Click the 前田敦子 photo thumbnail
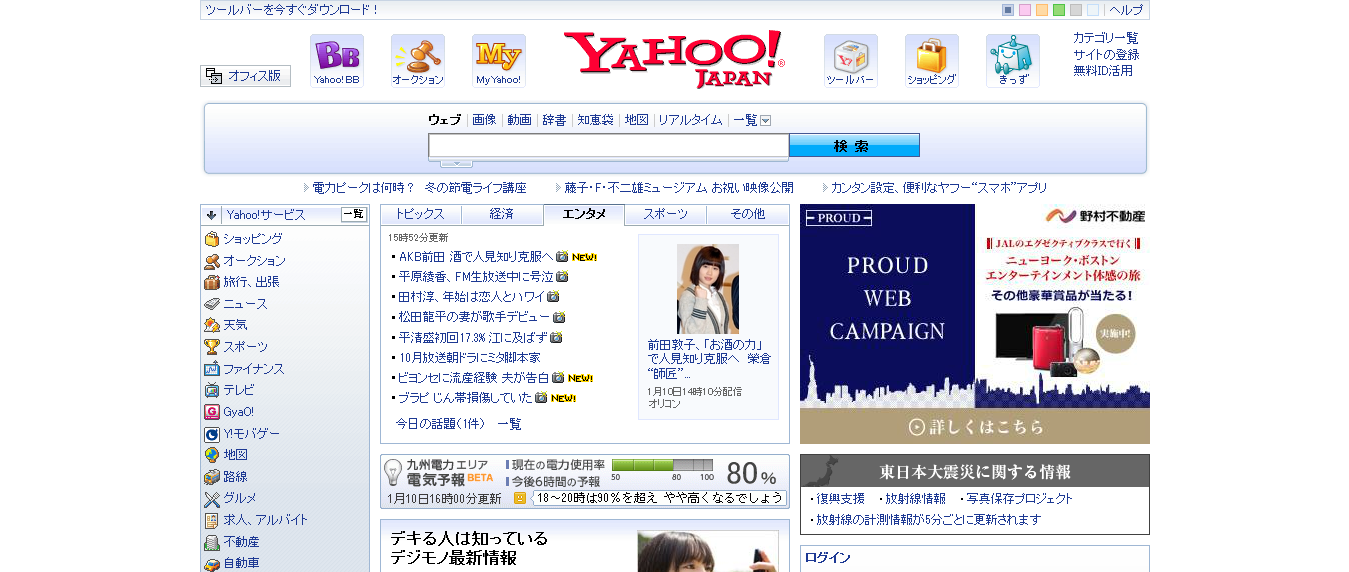The image size is (1349, 572). pos(708,289)
